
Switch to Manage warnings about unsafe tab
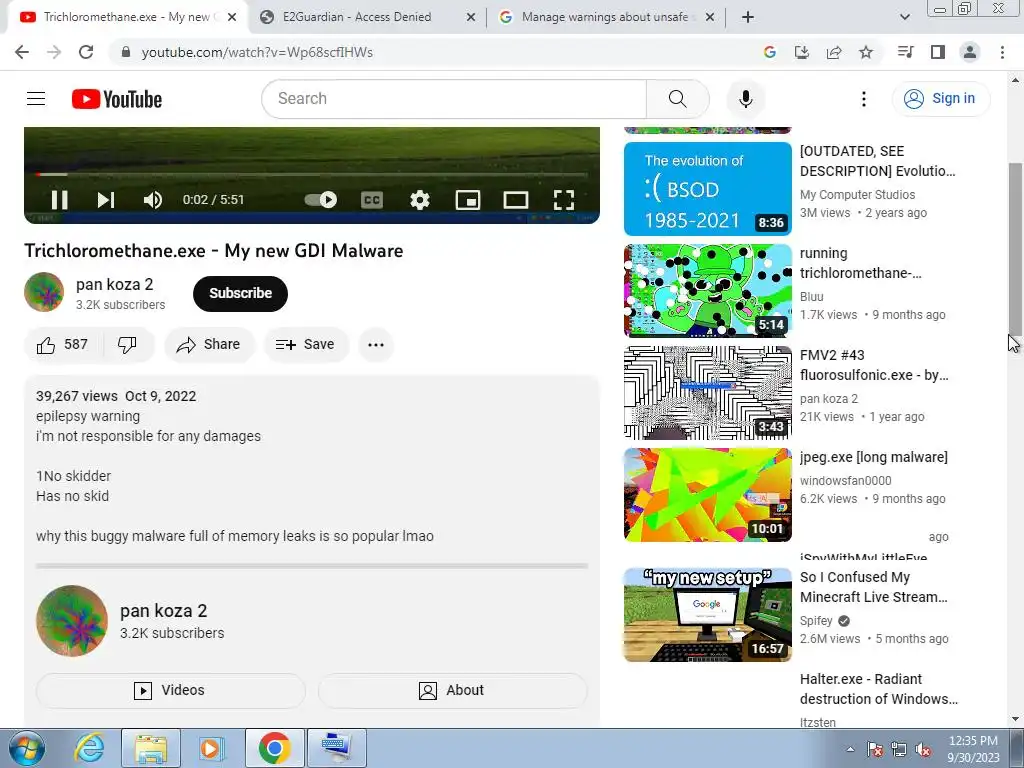click(604, 17)
